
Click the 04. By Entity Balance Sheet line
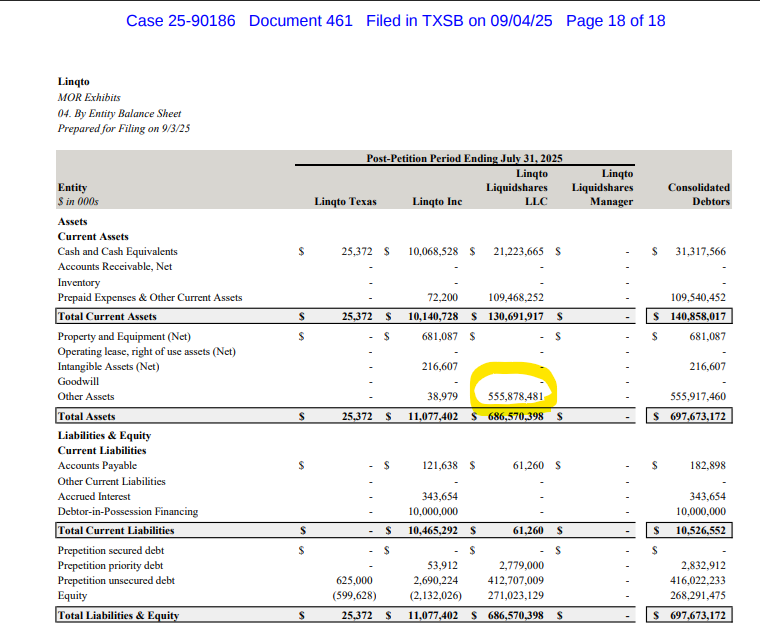click(x=119, y=113)
